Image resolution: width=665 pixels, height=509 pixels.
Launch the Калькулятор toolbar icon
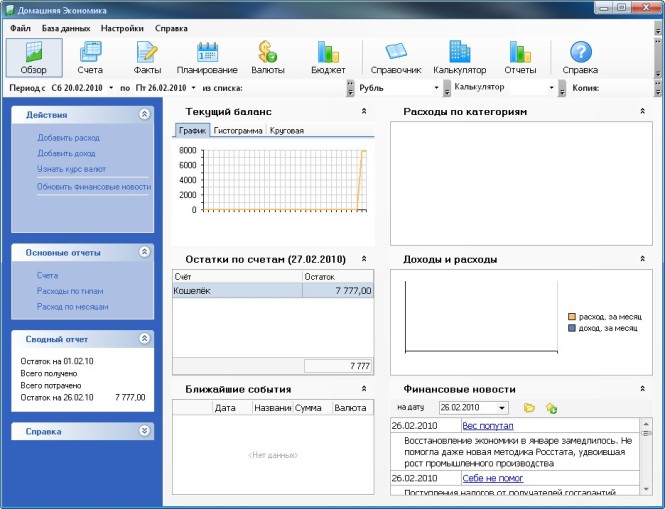click(459, 58)
